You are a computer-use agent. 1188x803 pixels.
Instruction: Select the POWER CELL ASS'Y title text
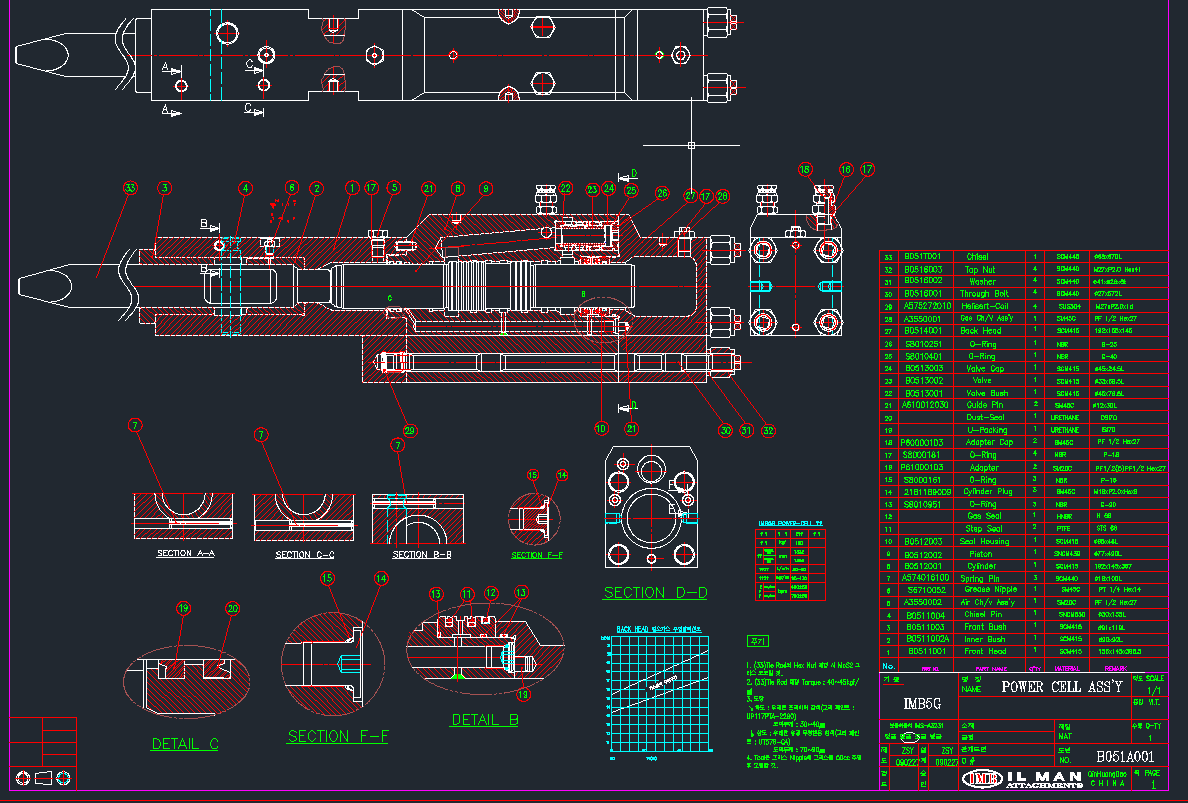[1061, 687]
